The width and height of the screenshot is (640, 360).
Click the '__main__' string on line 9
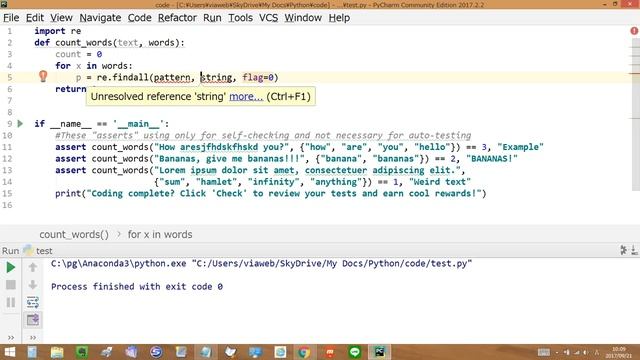click(138, 124)
